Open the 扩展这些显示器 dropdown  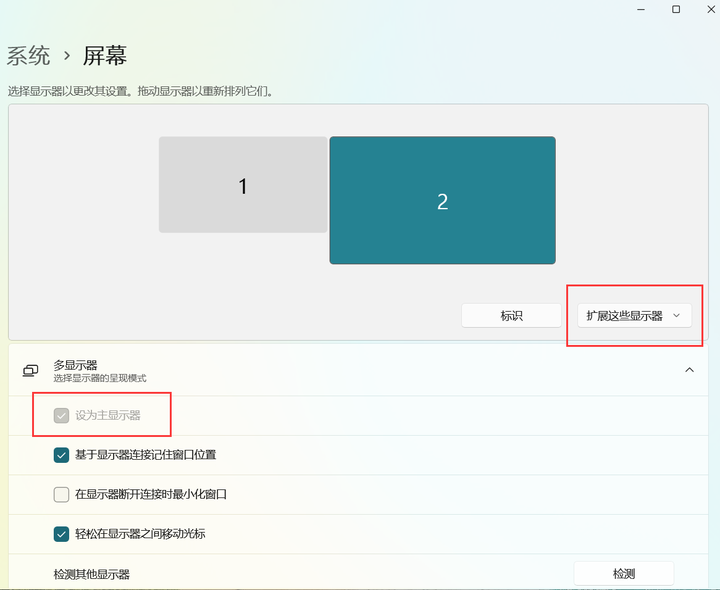(x=634, y=316)
